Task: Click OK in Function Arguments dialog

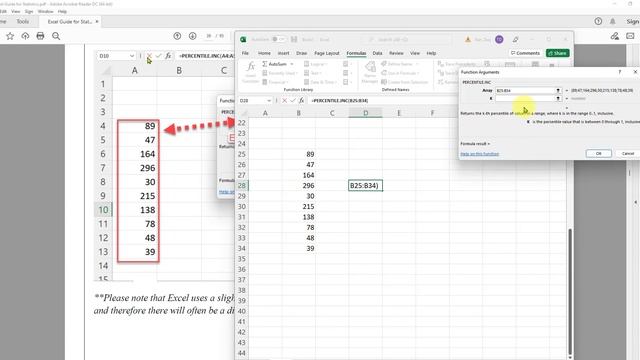Action: tap(598, 153)
